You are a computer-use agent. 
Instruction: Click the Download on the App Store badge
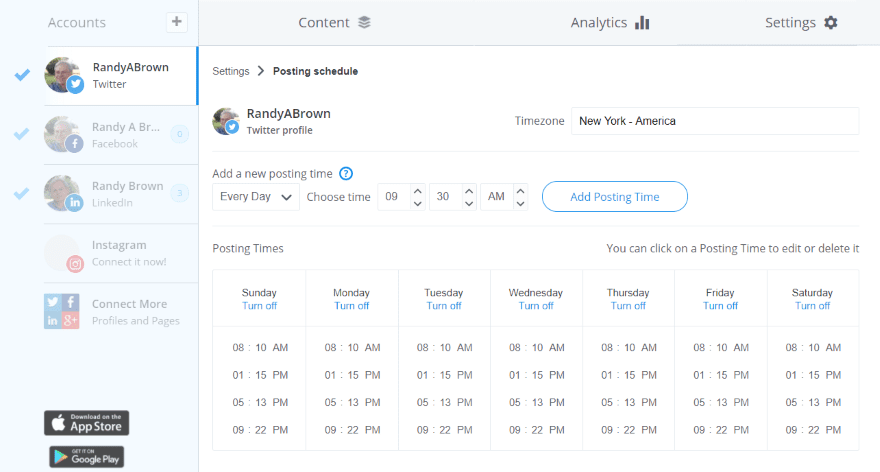[x=86, y=422]
